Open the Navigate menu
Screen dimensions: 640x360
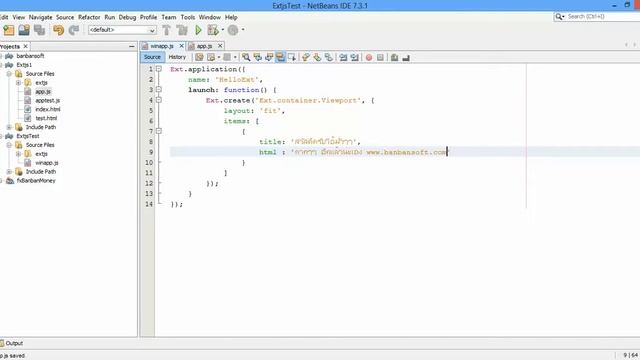pyautogui.click(x=40, y=17)
